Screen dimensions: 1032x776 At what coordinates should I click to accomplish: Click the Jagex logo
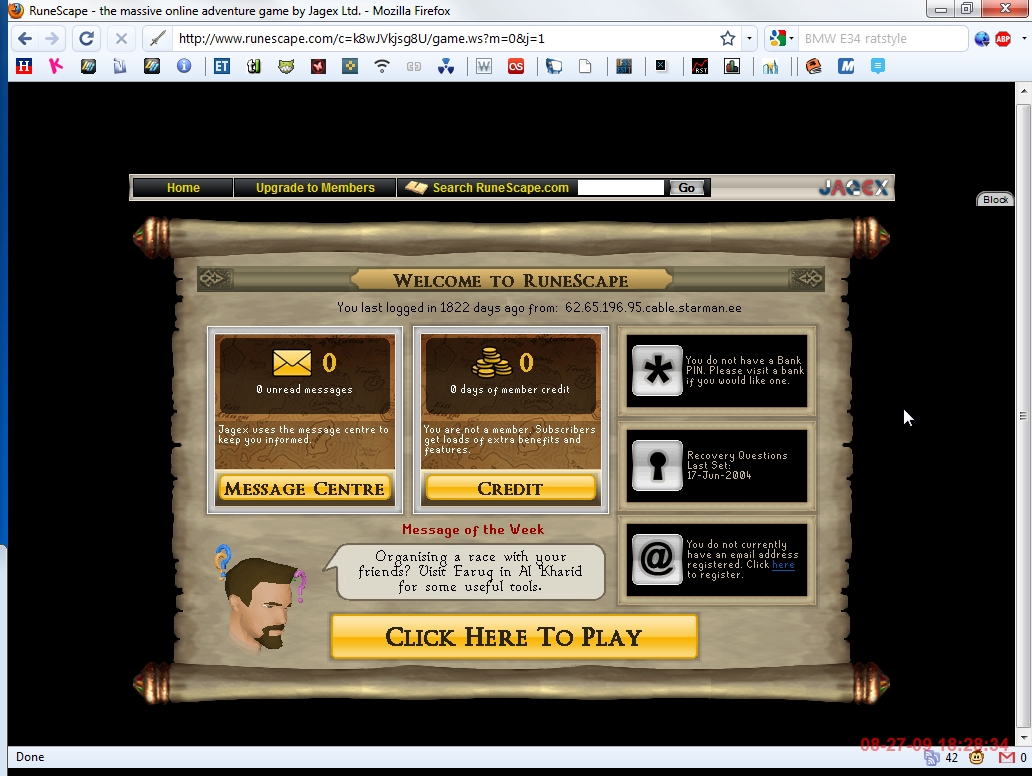coord(854,188)
